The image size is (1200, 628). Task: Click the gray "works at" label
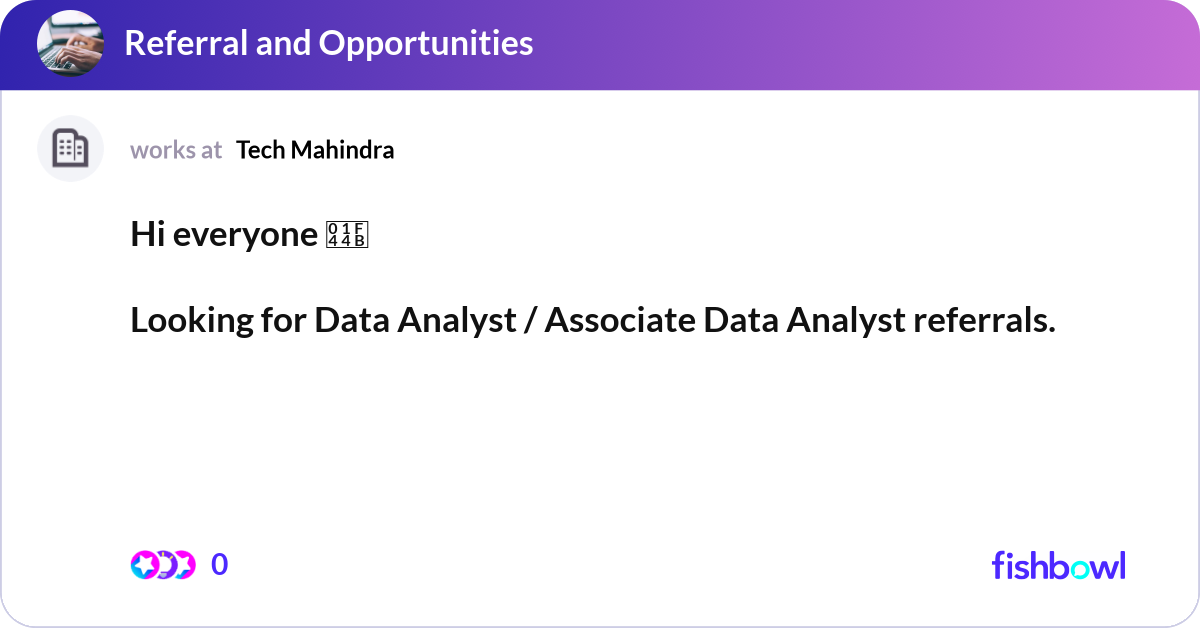[x=176, y=150]
